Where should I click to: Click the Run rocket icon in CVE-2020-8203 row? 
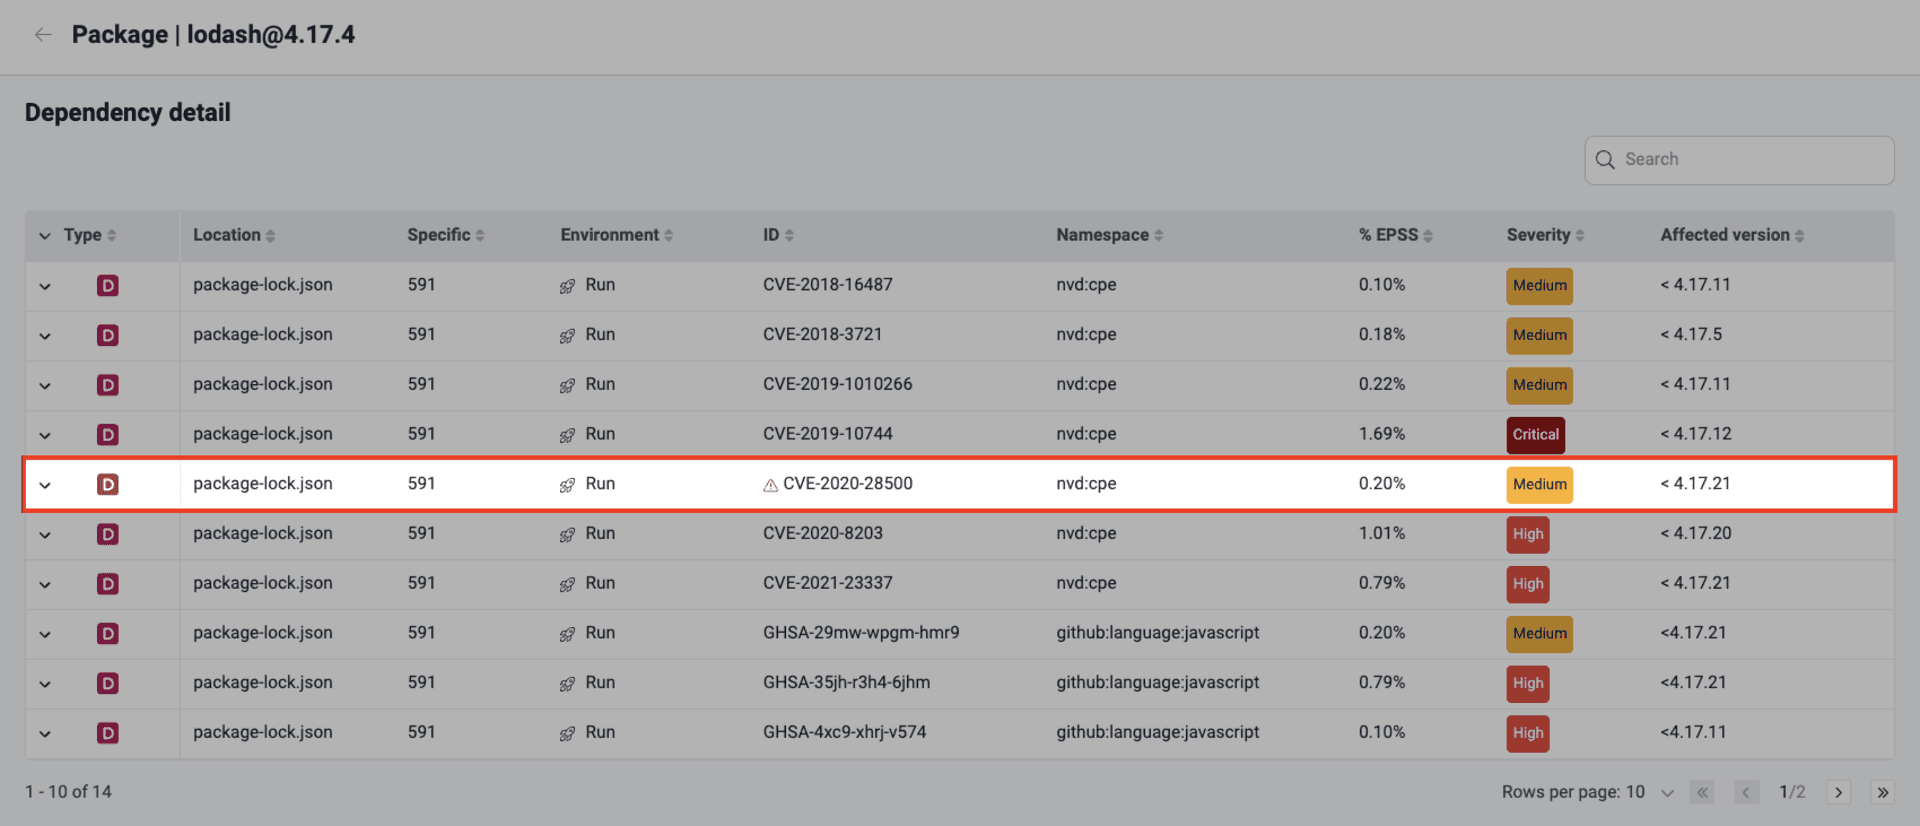[x=567, y=534]
